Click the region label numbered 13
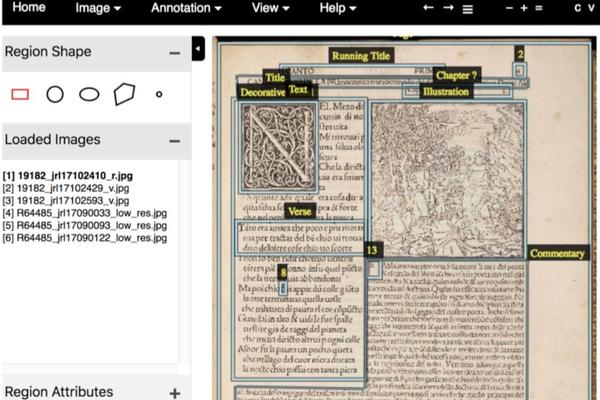The height and width of the screenshot is (400, 600). click(x=372, y=250)
